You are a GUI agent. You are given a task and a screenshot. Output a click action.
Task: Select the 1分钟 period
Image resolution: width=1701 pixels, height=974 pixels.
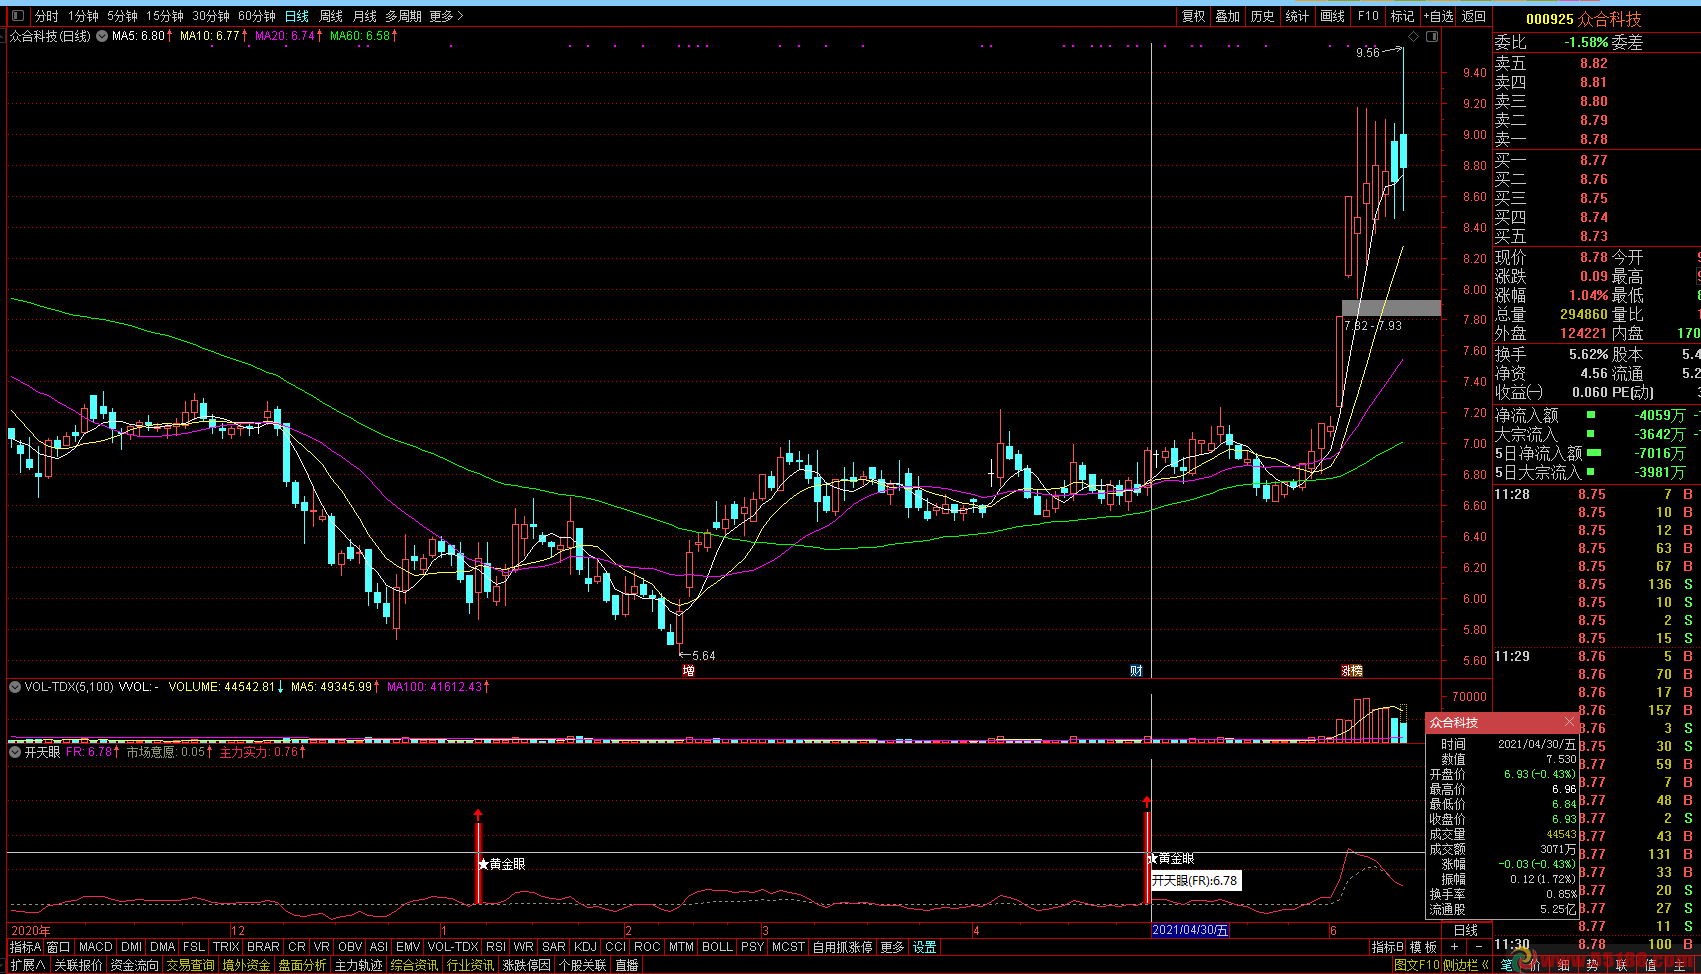(x=83, y=16)
